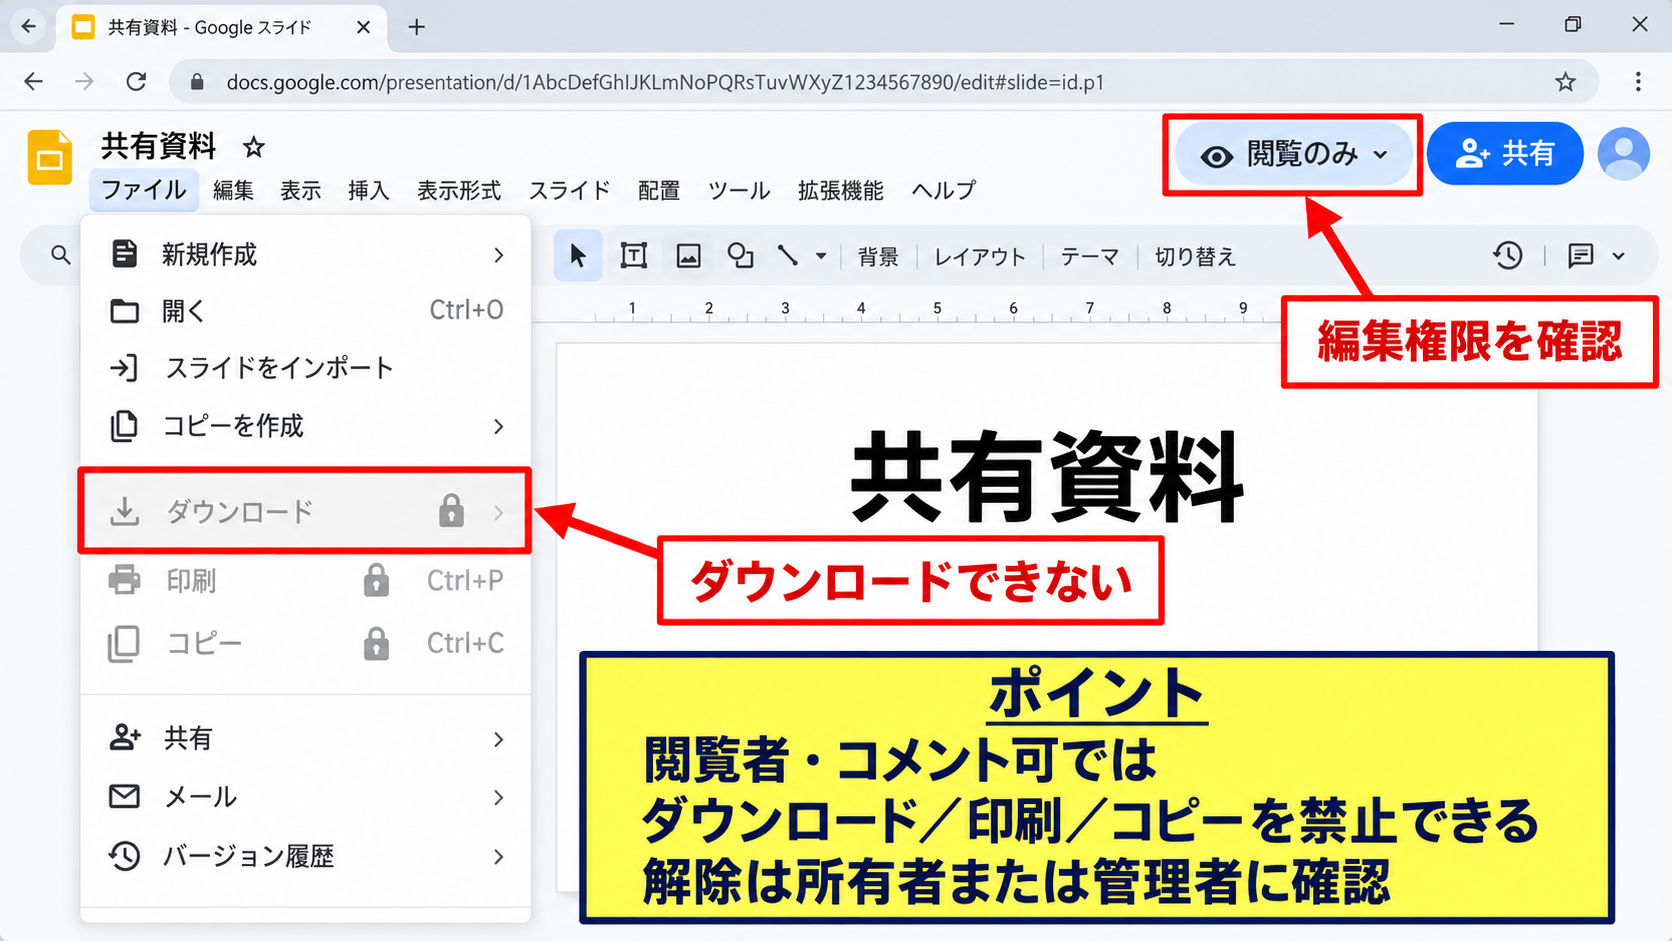The width and height of the screenshot is (1672, 941).
Task: Click the 共有資料 slide title text
Action: coord(1046,477)
